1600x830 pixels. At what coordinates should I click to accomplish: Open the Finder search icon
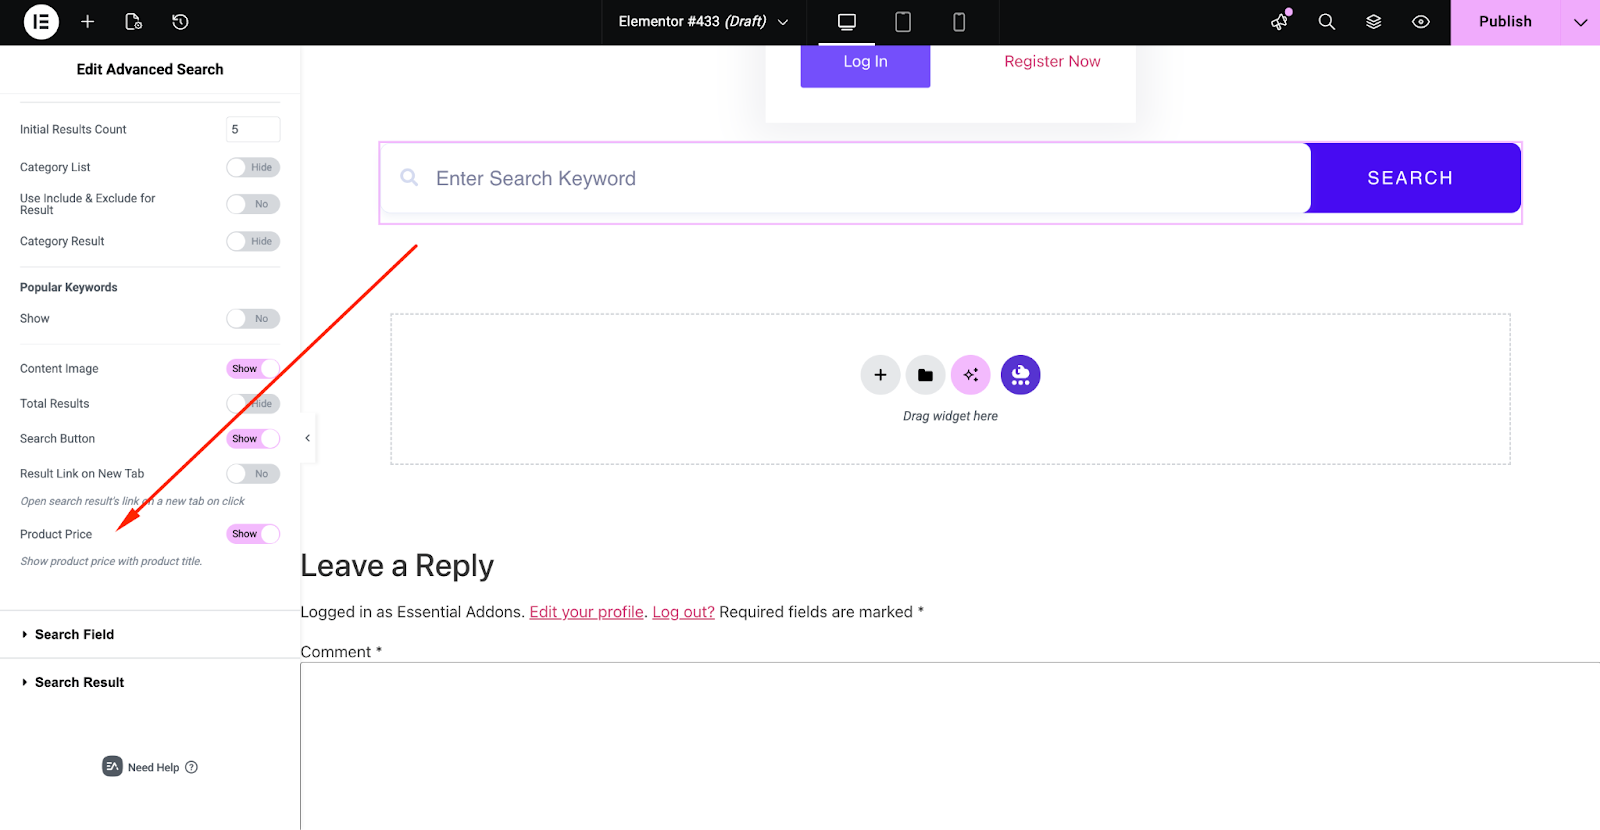(1326, 22)
